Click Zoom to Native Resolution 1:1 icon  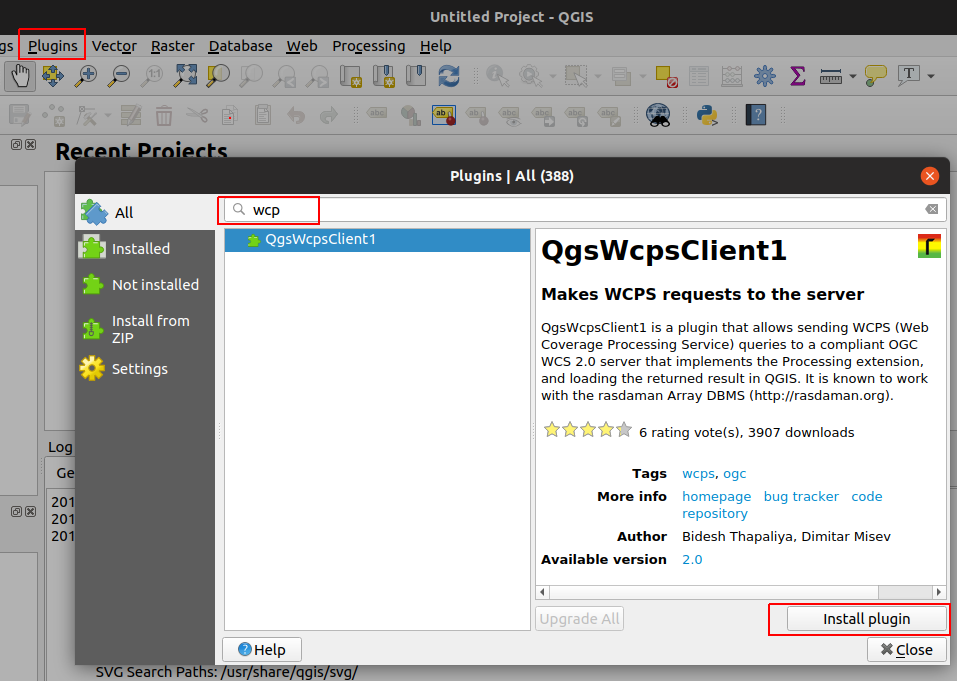pos(152,76)
